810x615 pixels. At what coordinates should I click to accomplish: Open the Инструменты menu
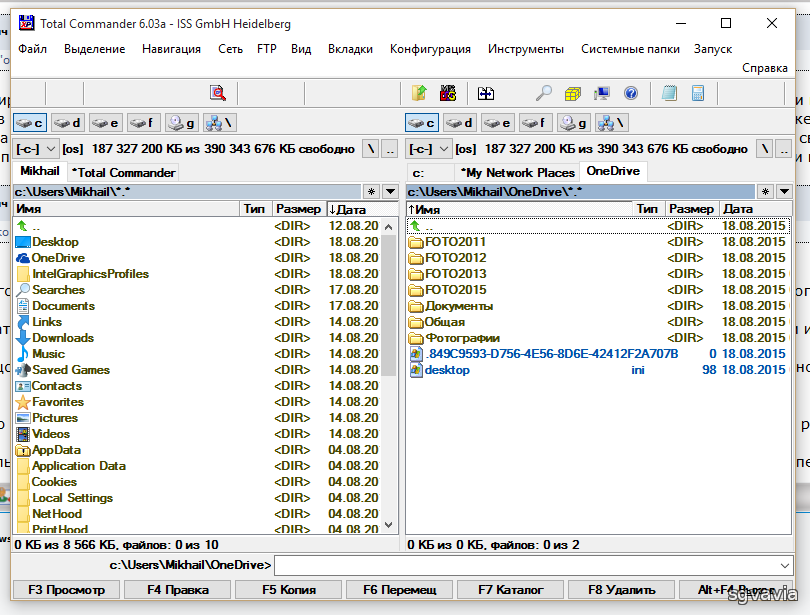tap(526, 49)
